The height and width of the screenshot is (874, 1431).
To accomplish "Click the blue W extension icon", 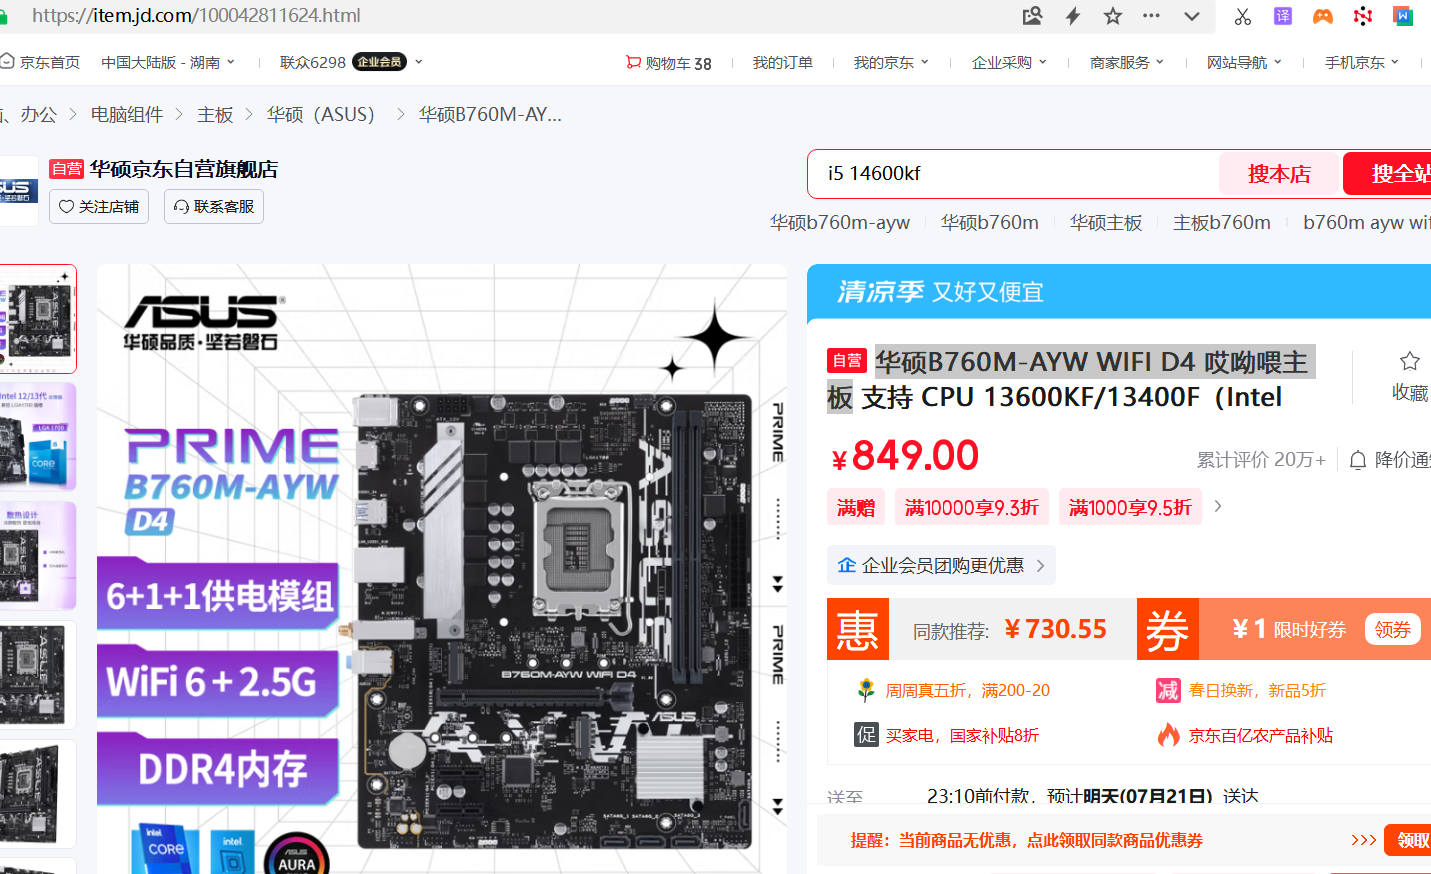I will pos(1403,16).
